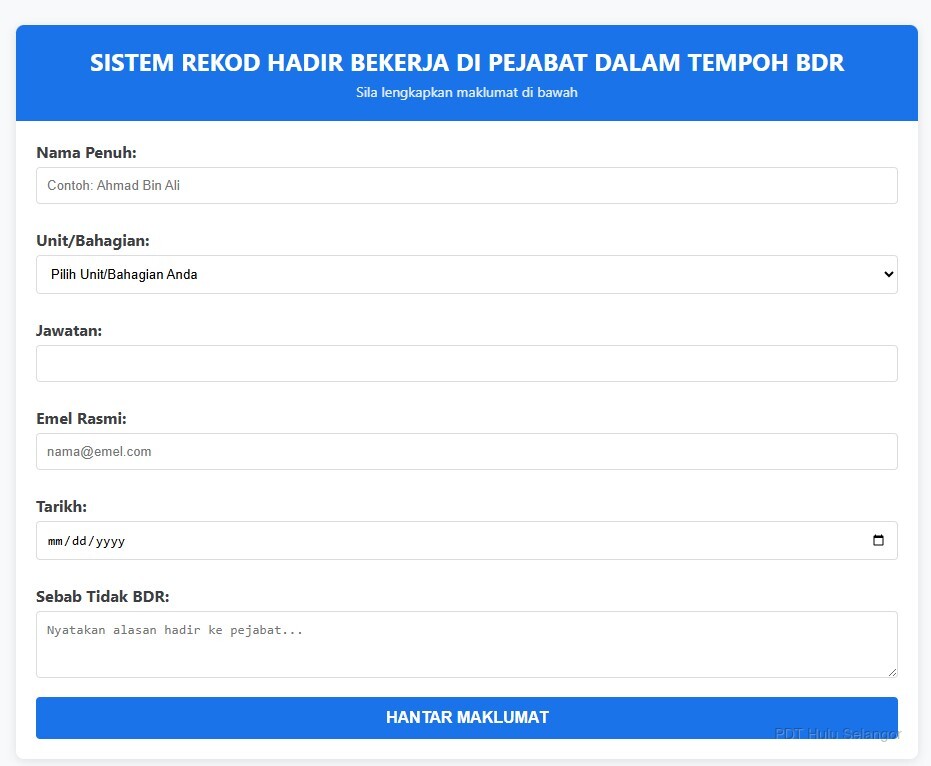
Task: Click the "Emel Rasmi:" label
Action: point(81,419)
